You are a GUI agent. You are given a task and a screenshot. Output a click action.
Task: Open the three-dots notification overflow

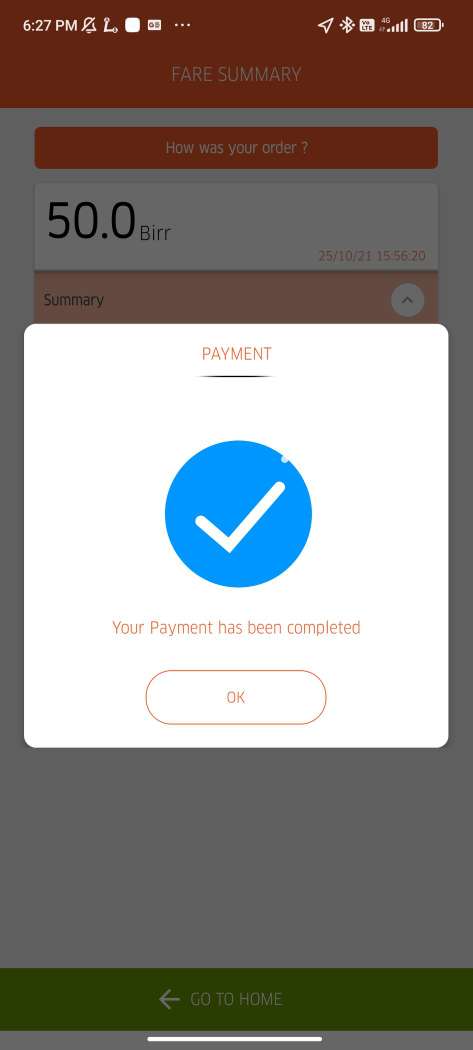pos(182,25)
